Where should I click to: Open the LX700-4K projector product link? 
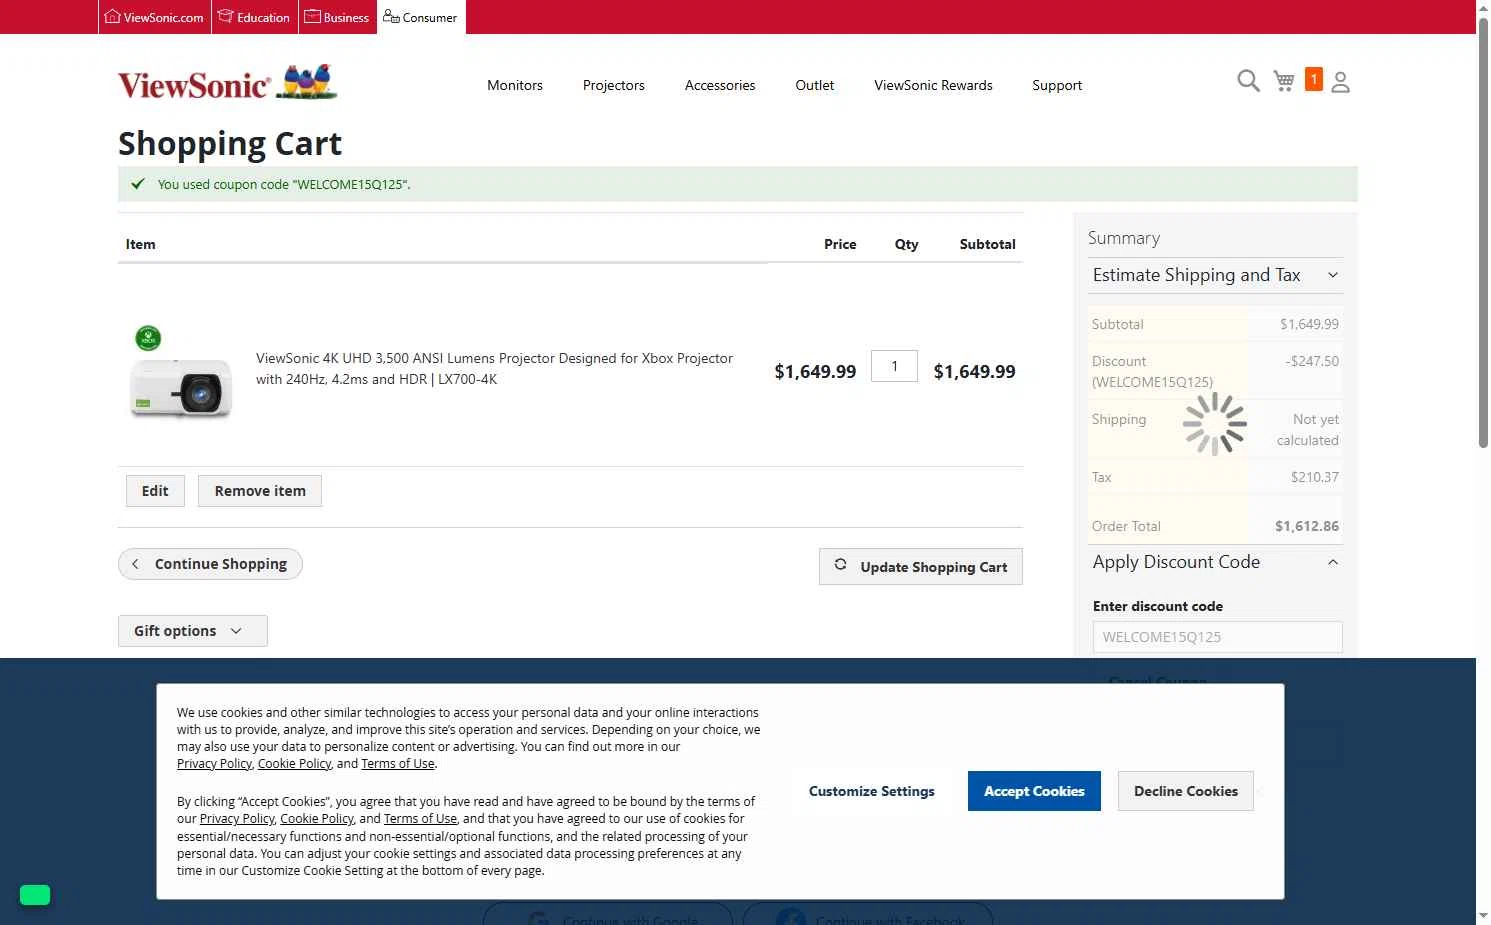click(x=494, y=368)
